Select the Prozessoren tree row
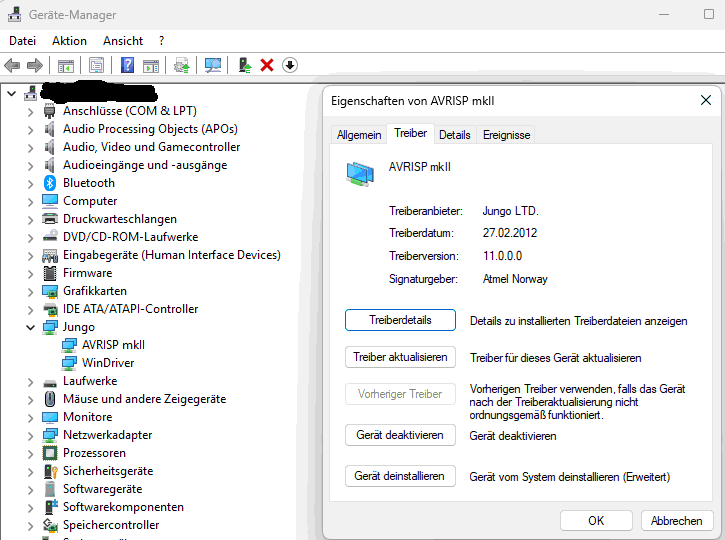725x540 pixels. [94, 453]
